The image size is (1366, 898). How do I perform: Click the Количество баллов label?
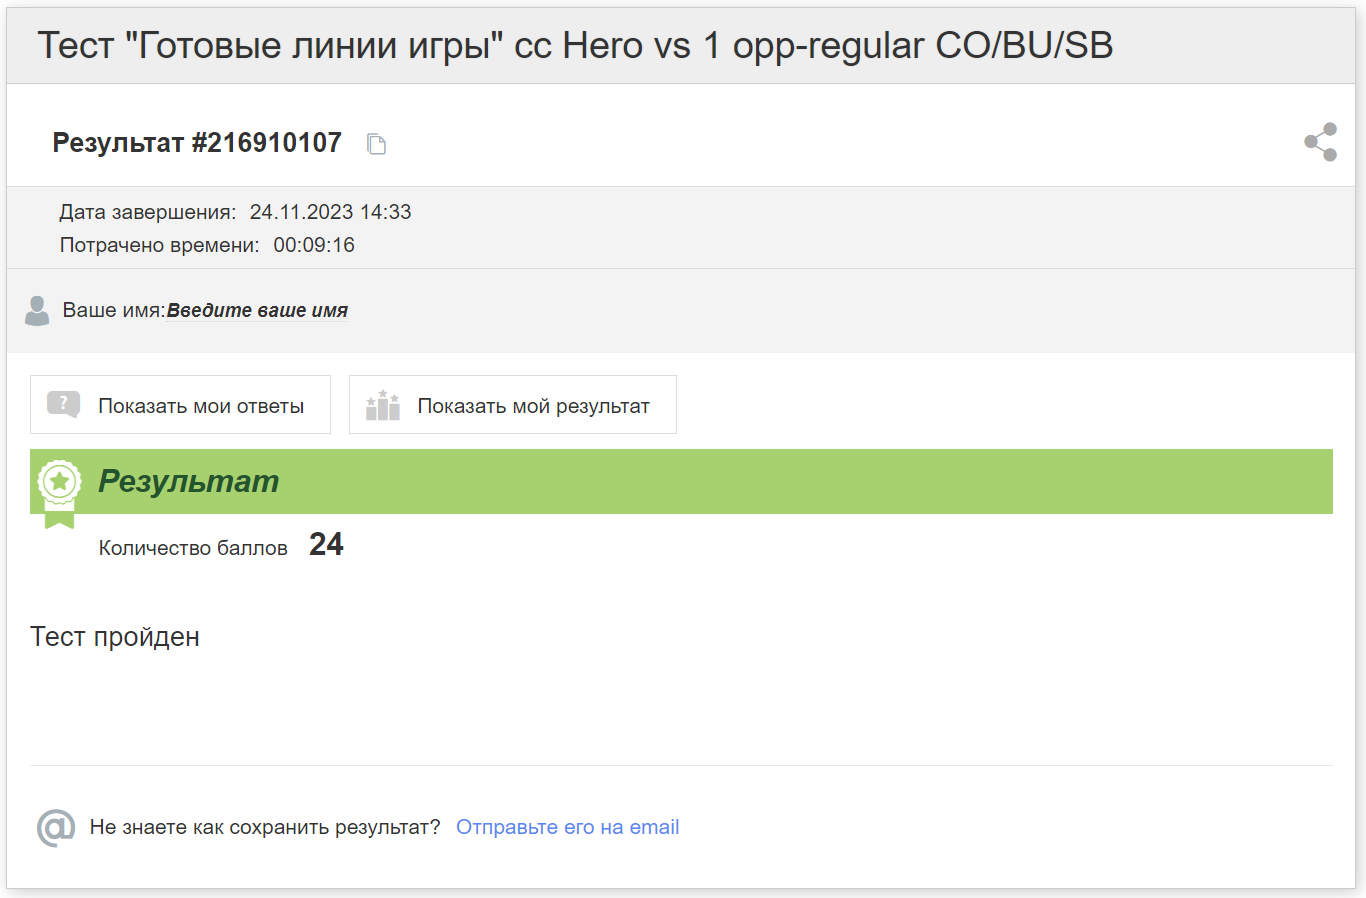point(193,548)
